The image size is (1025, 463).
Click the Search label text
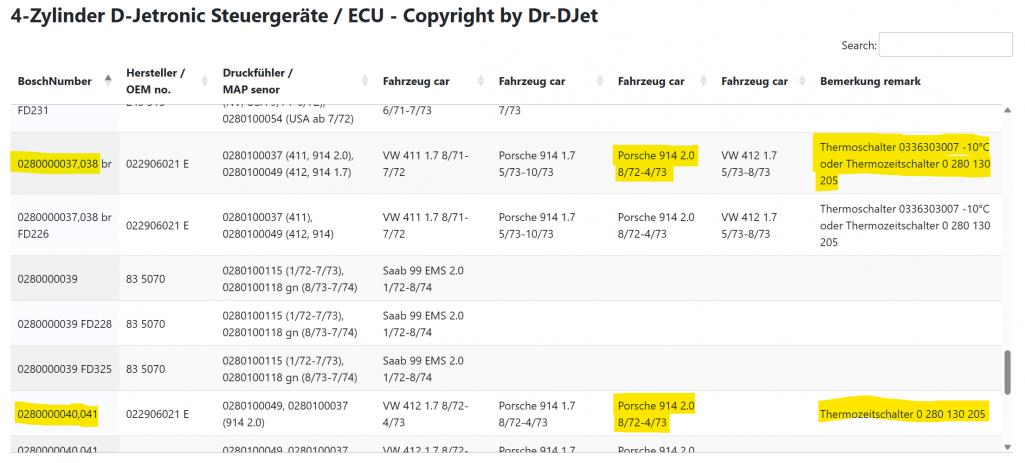point(858,46)
